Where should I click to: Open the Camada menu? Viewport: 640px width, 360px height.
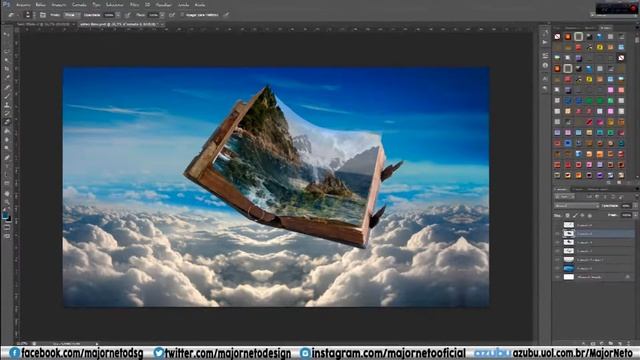coord(79,5)
